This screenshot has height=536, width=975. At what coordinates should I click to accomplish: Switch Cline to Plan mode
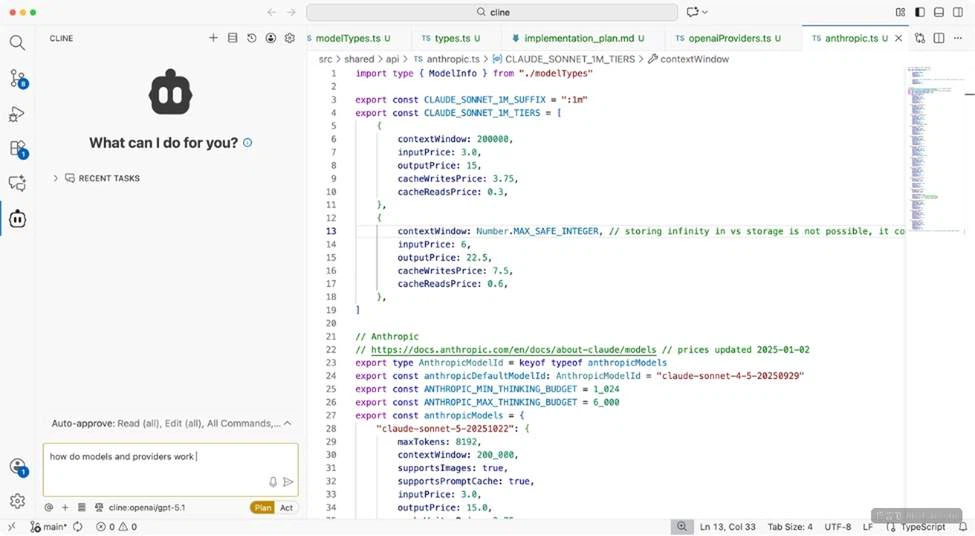point(262,507)
